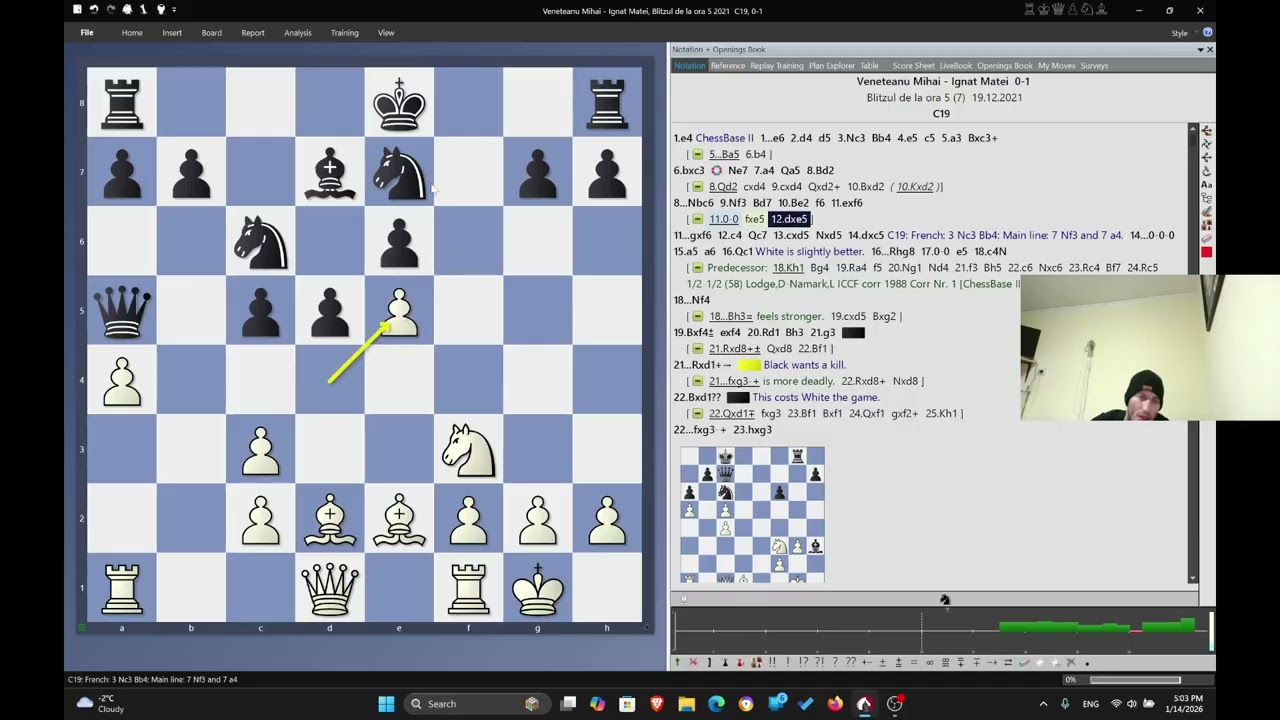Click the red X delete variation icon
The height and width of the screenshot is (720, 1280).
[693, 662]
